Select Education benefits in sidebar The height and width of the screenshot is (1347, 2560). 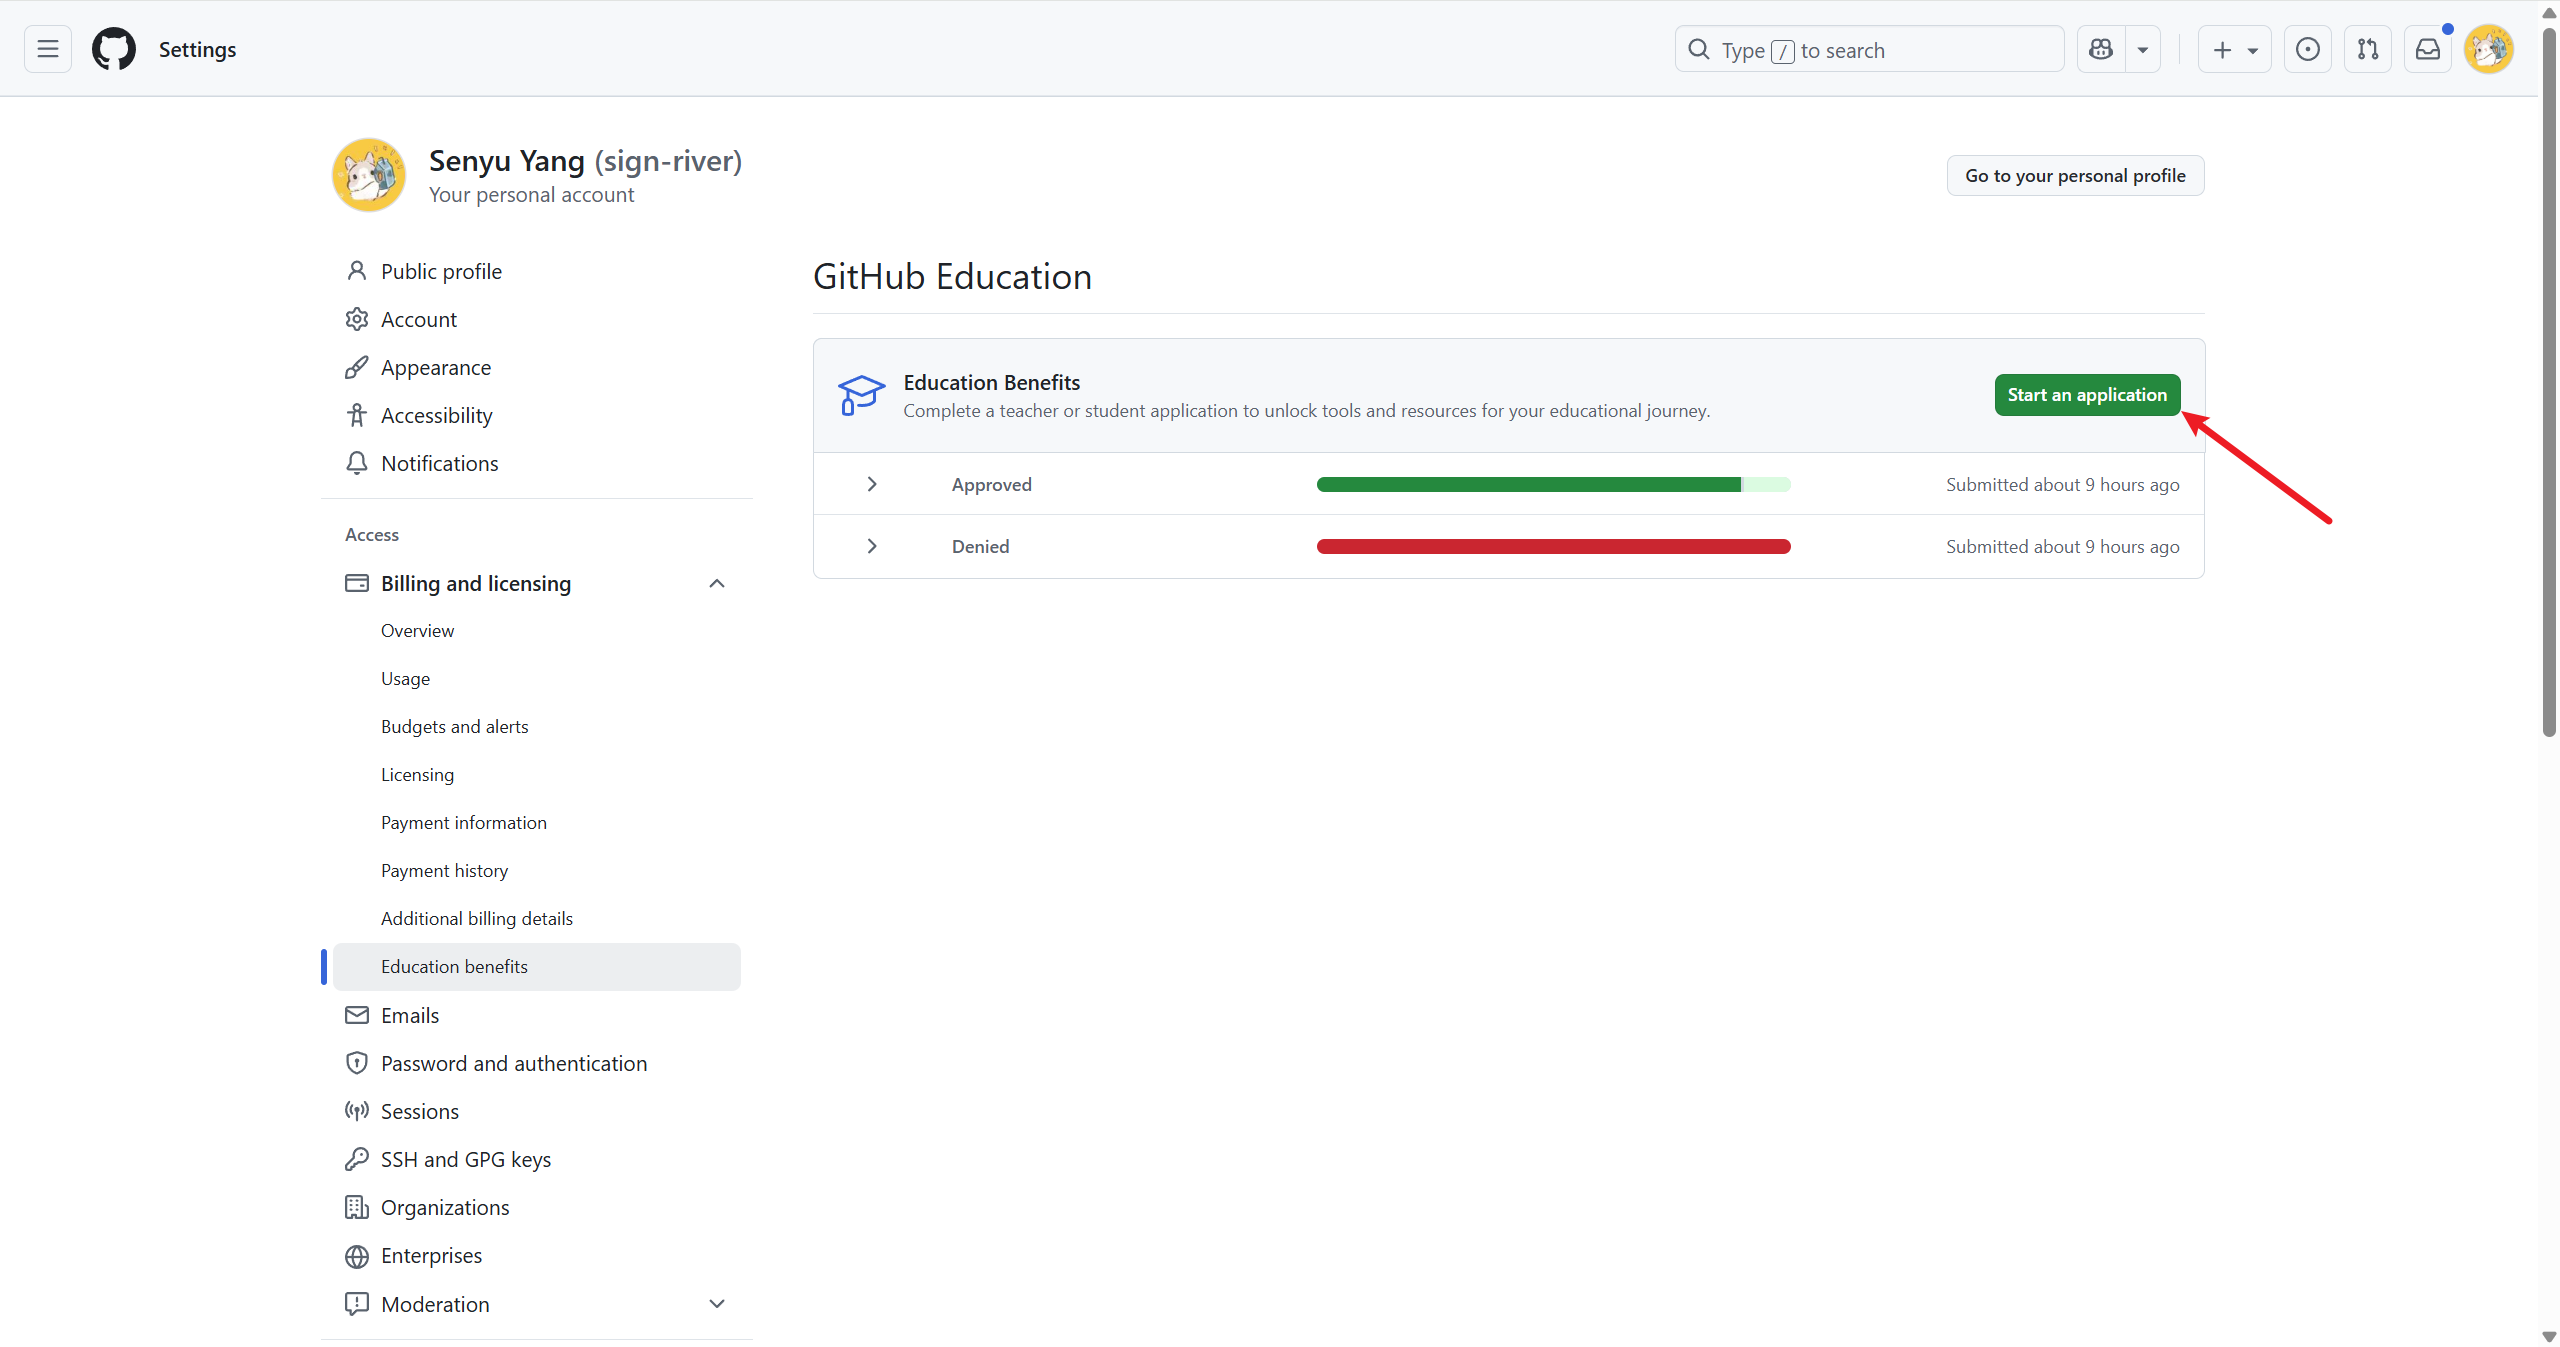coord(537,967)
